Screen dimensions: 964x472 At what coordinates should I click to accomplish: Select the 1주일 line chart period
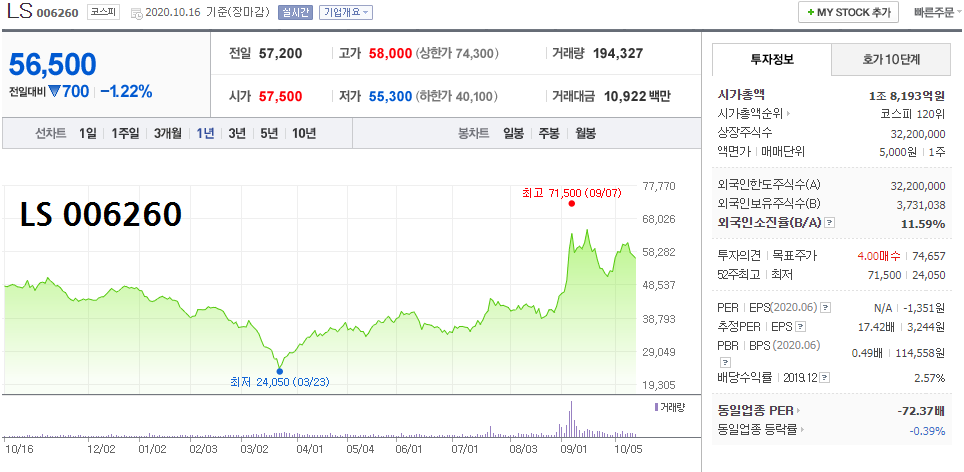(125, 133)
